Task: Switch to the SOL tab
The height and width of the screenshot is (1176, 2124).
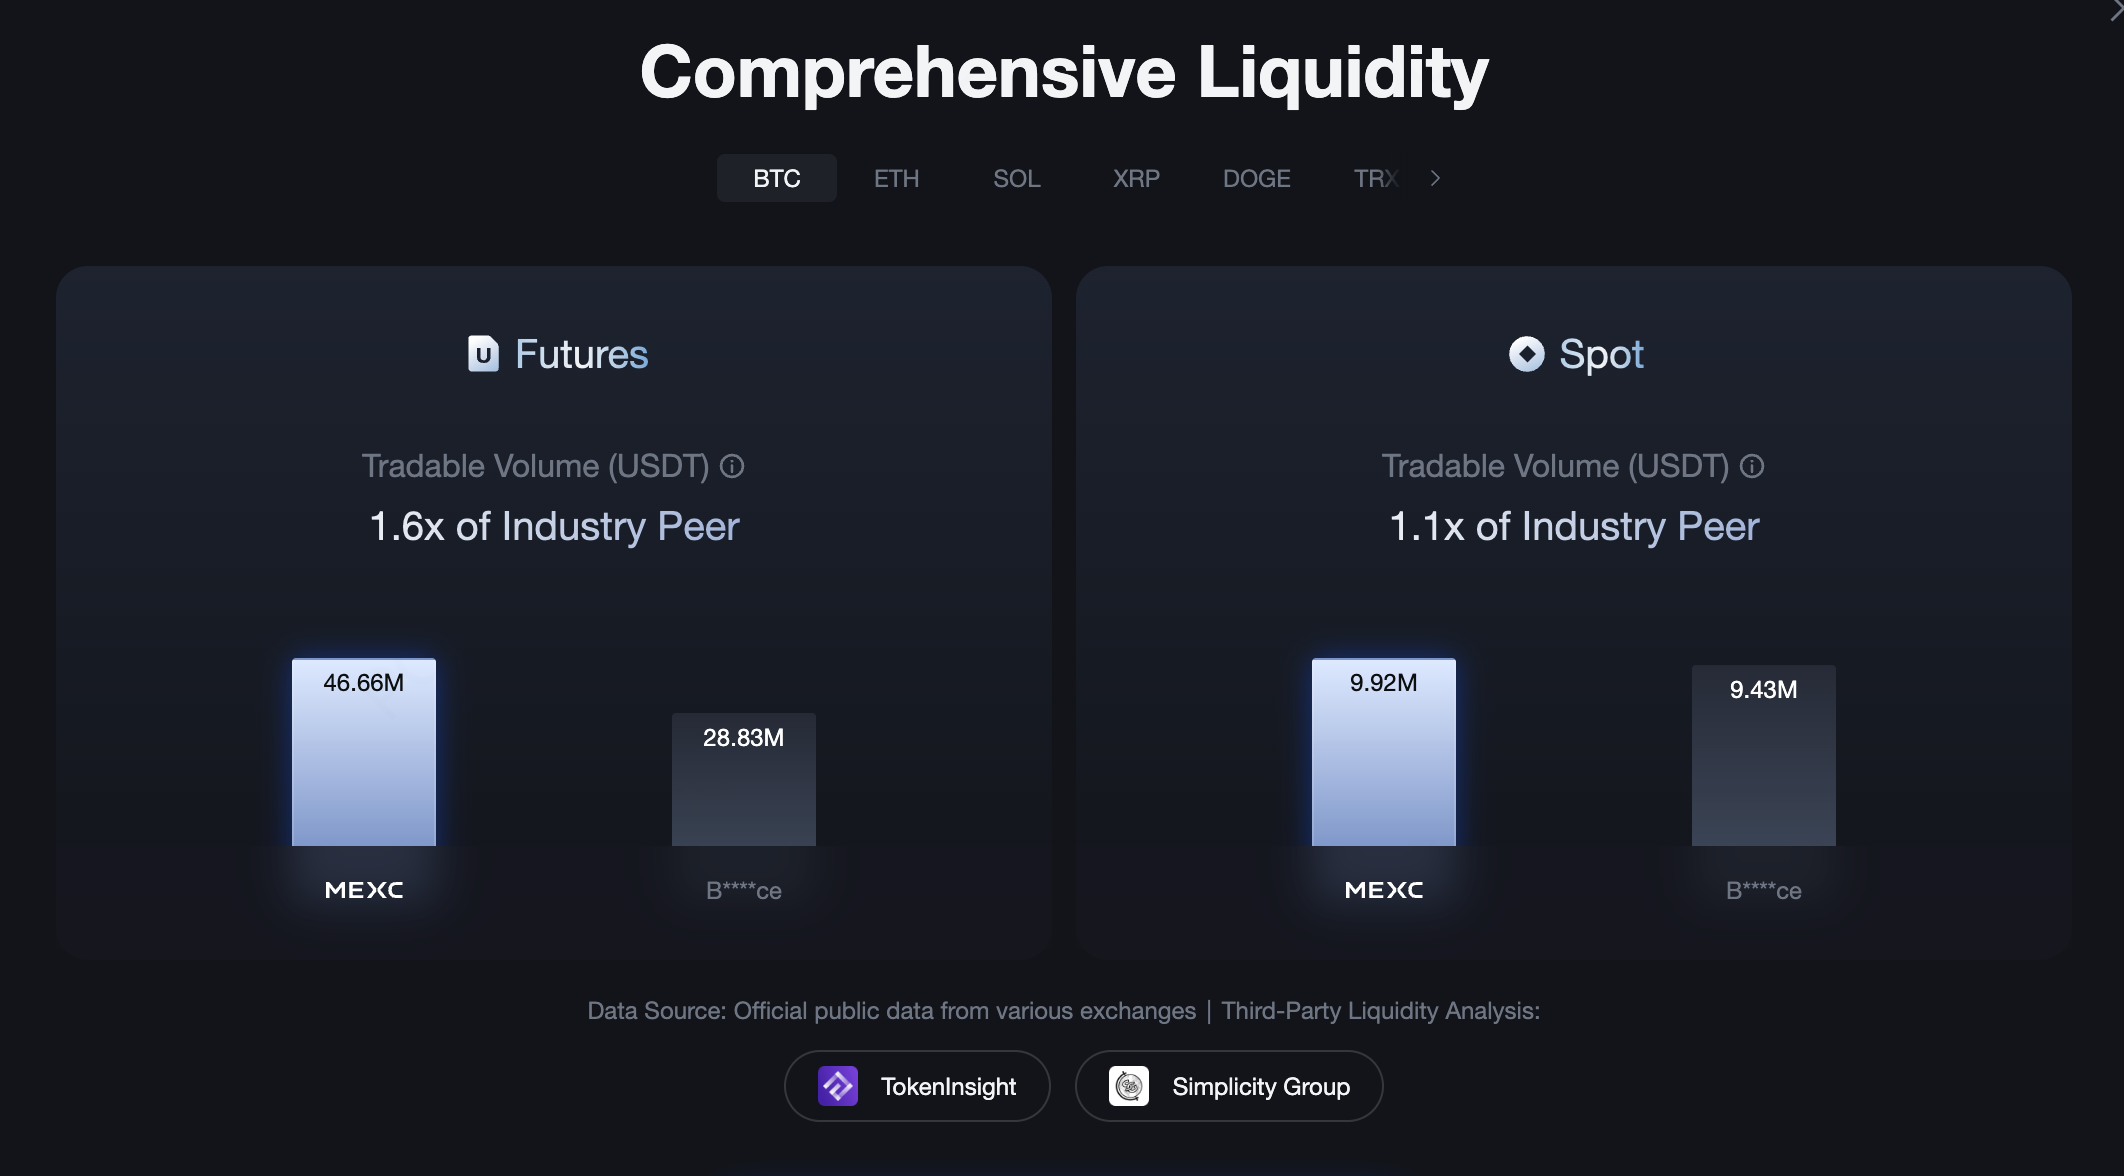Action: pyautogui.click(x=1016, y=178)
